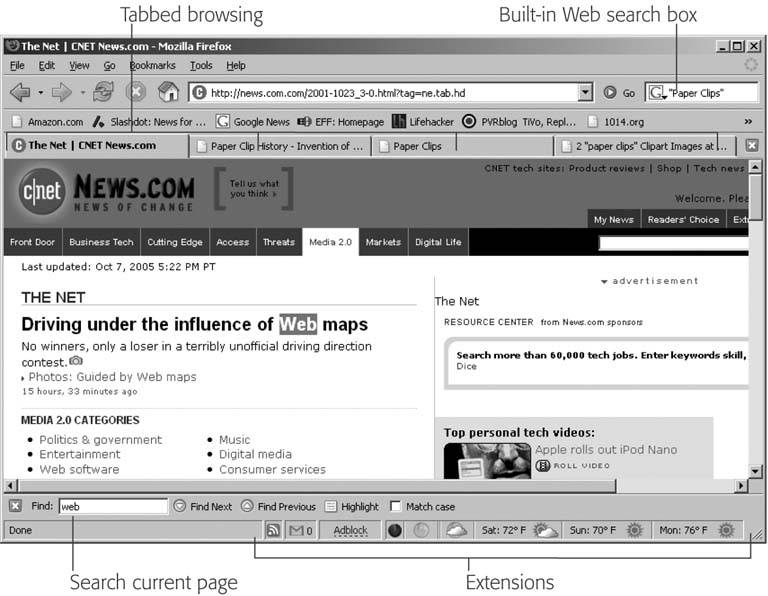Click the camera icon beside the headline
Viewport: 768px width, 596px height.
pos(76,361)
